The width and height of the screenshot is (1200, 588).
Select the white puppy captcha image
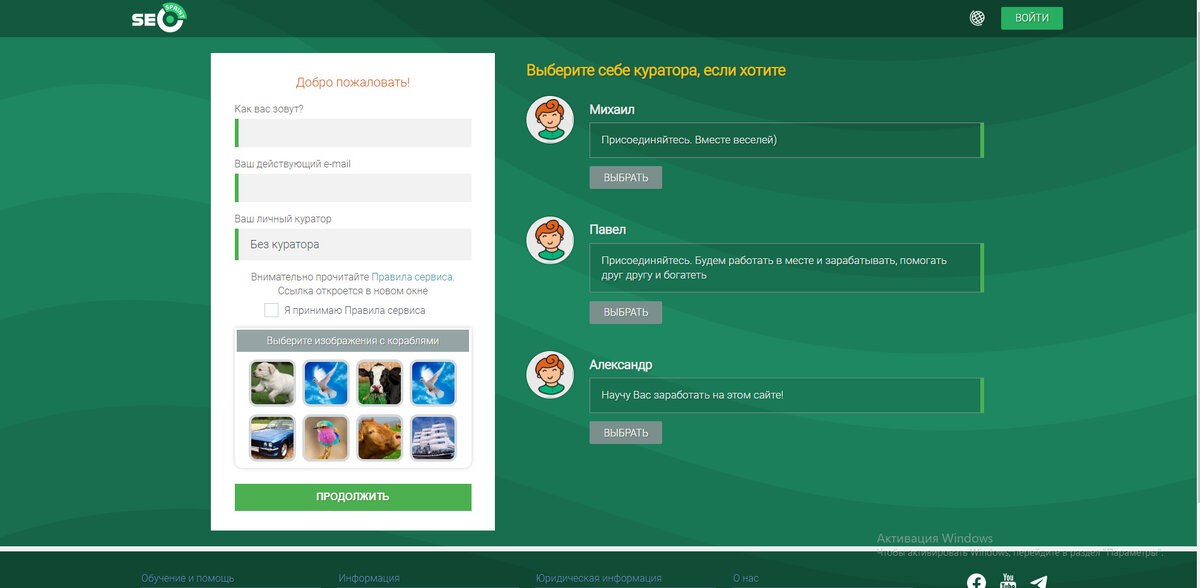click(272, 382)
